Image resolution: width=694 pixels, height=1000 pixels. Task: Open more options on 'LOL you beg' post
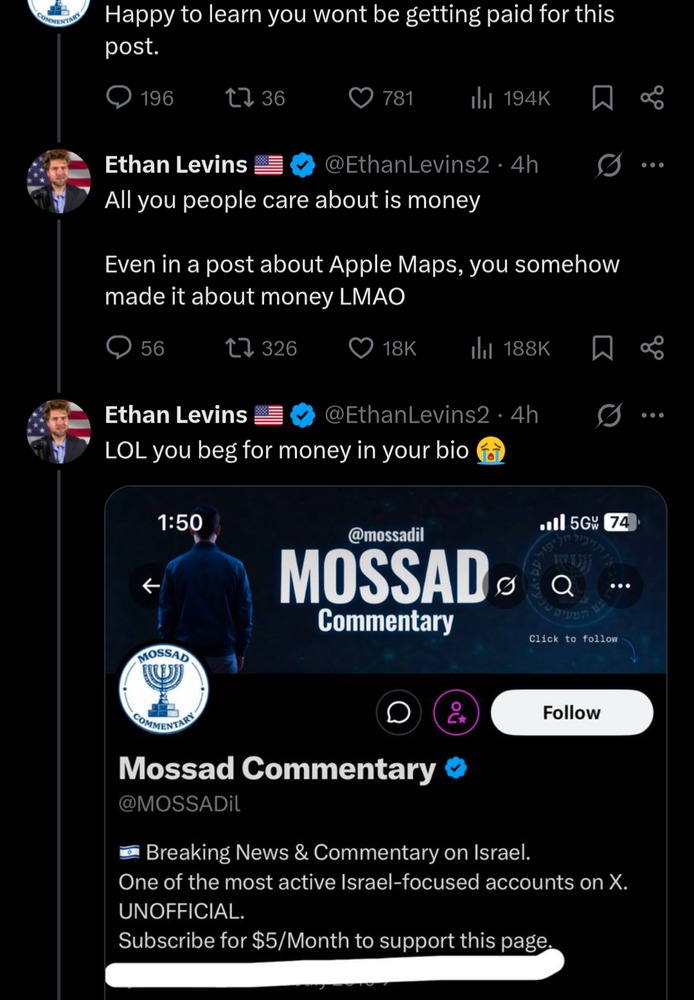(652, 414)
